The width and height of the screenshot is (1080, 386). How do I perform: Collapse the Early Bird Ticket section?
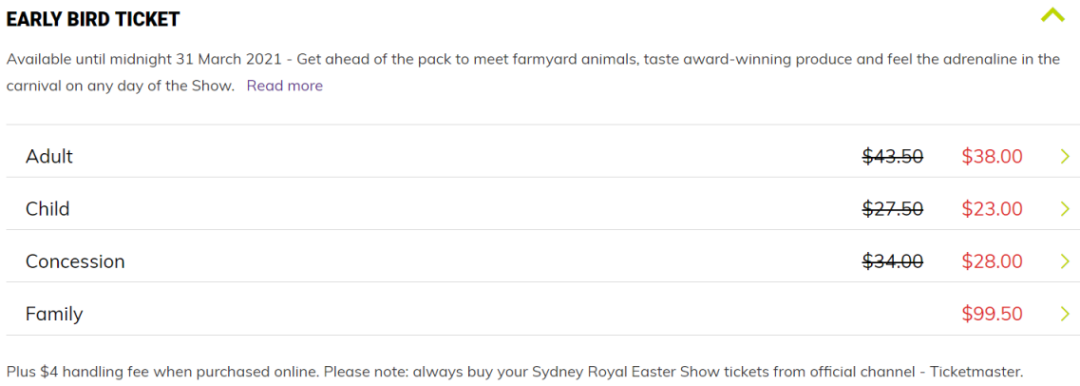1052,14
